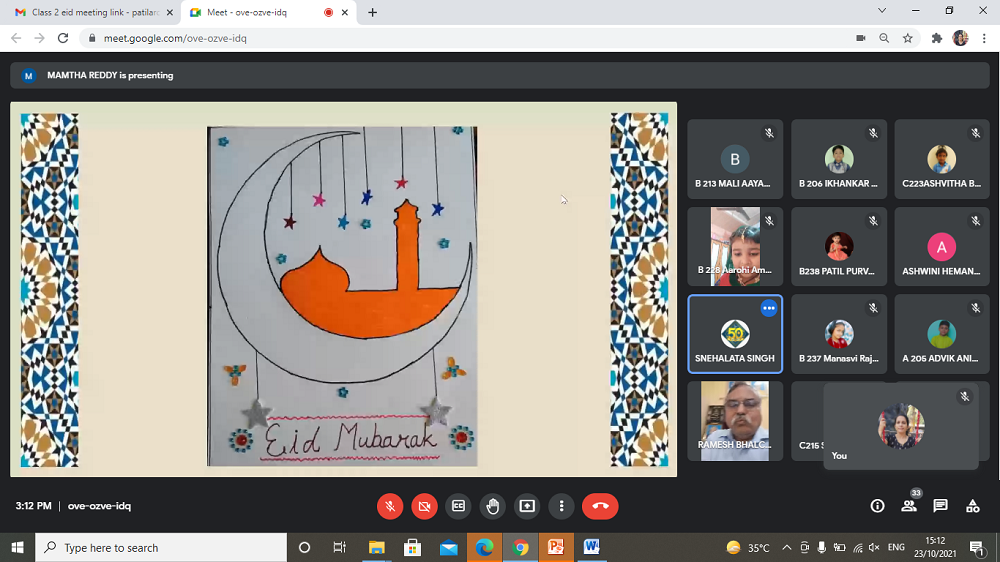The height and width of the screenshot is (562, 1000).
Task: Turn on the camera
Action: tap(424, 506)
